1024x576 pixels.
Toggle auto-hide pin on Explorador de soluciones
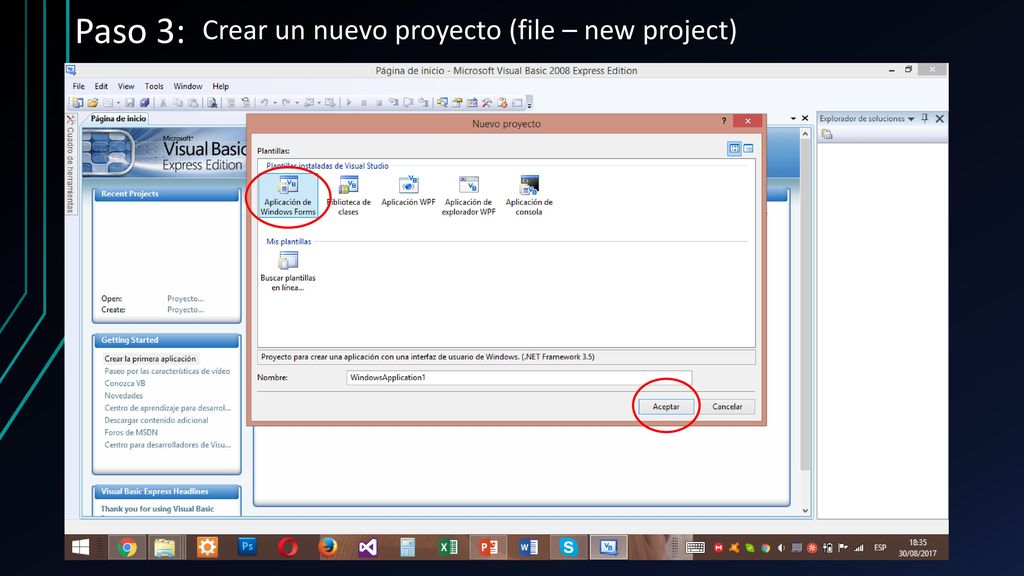pos(925,118)
